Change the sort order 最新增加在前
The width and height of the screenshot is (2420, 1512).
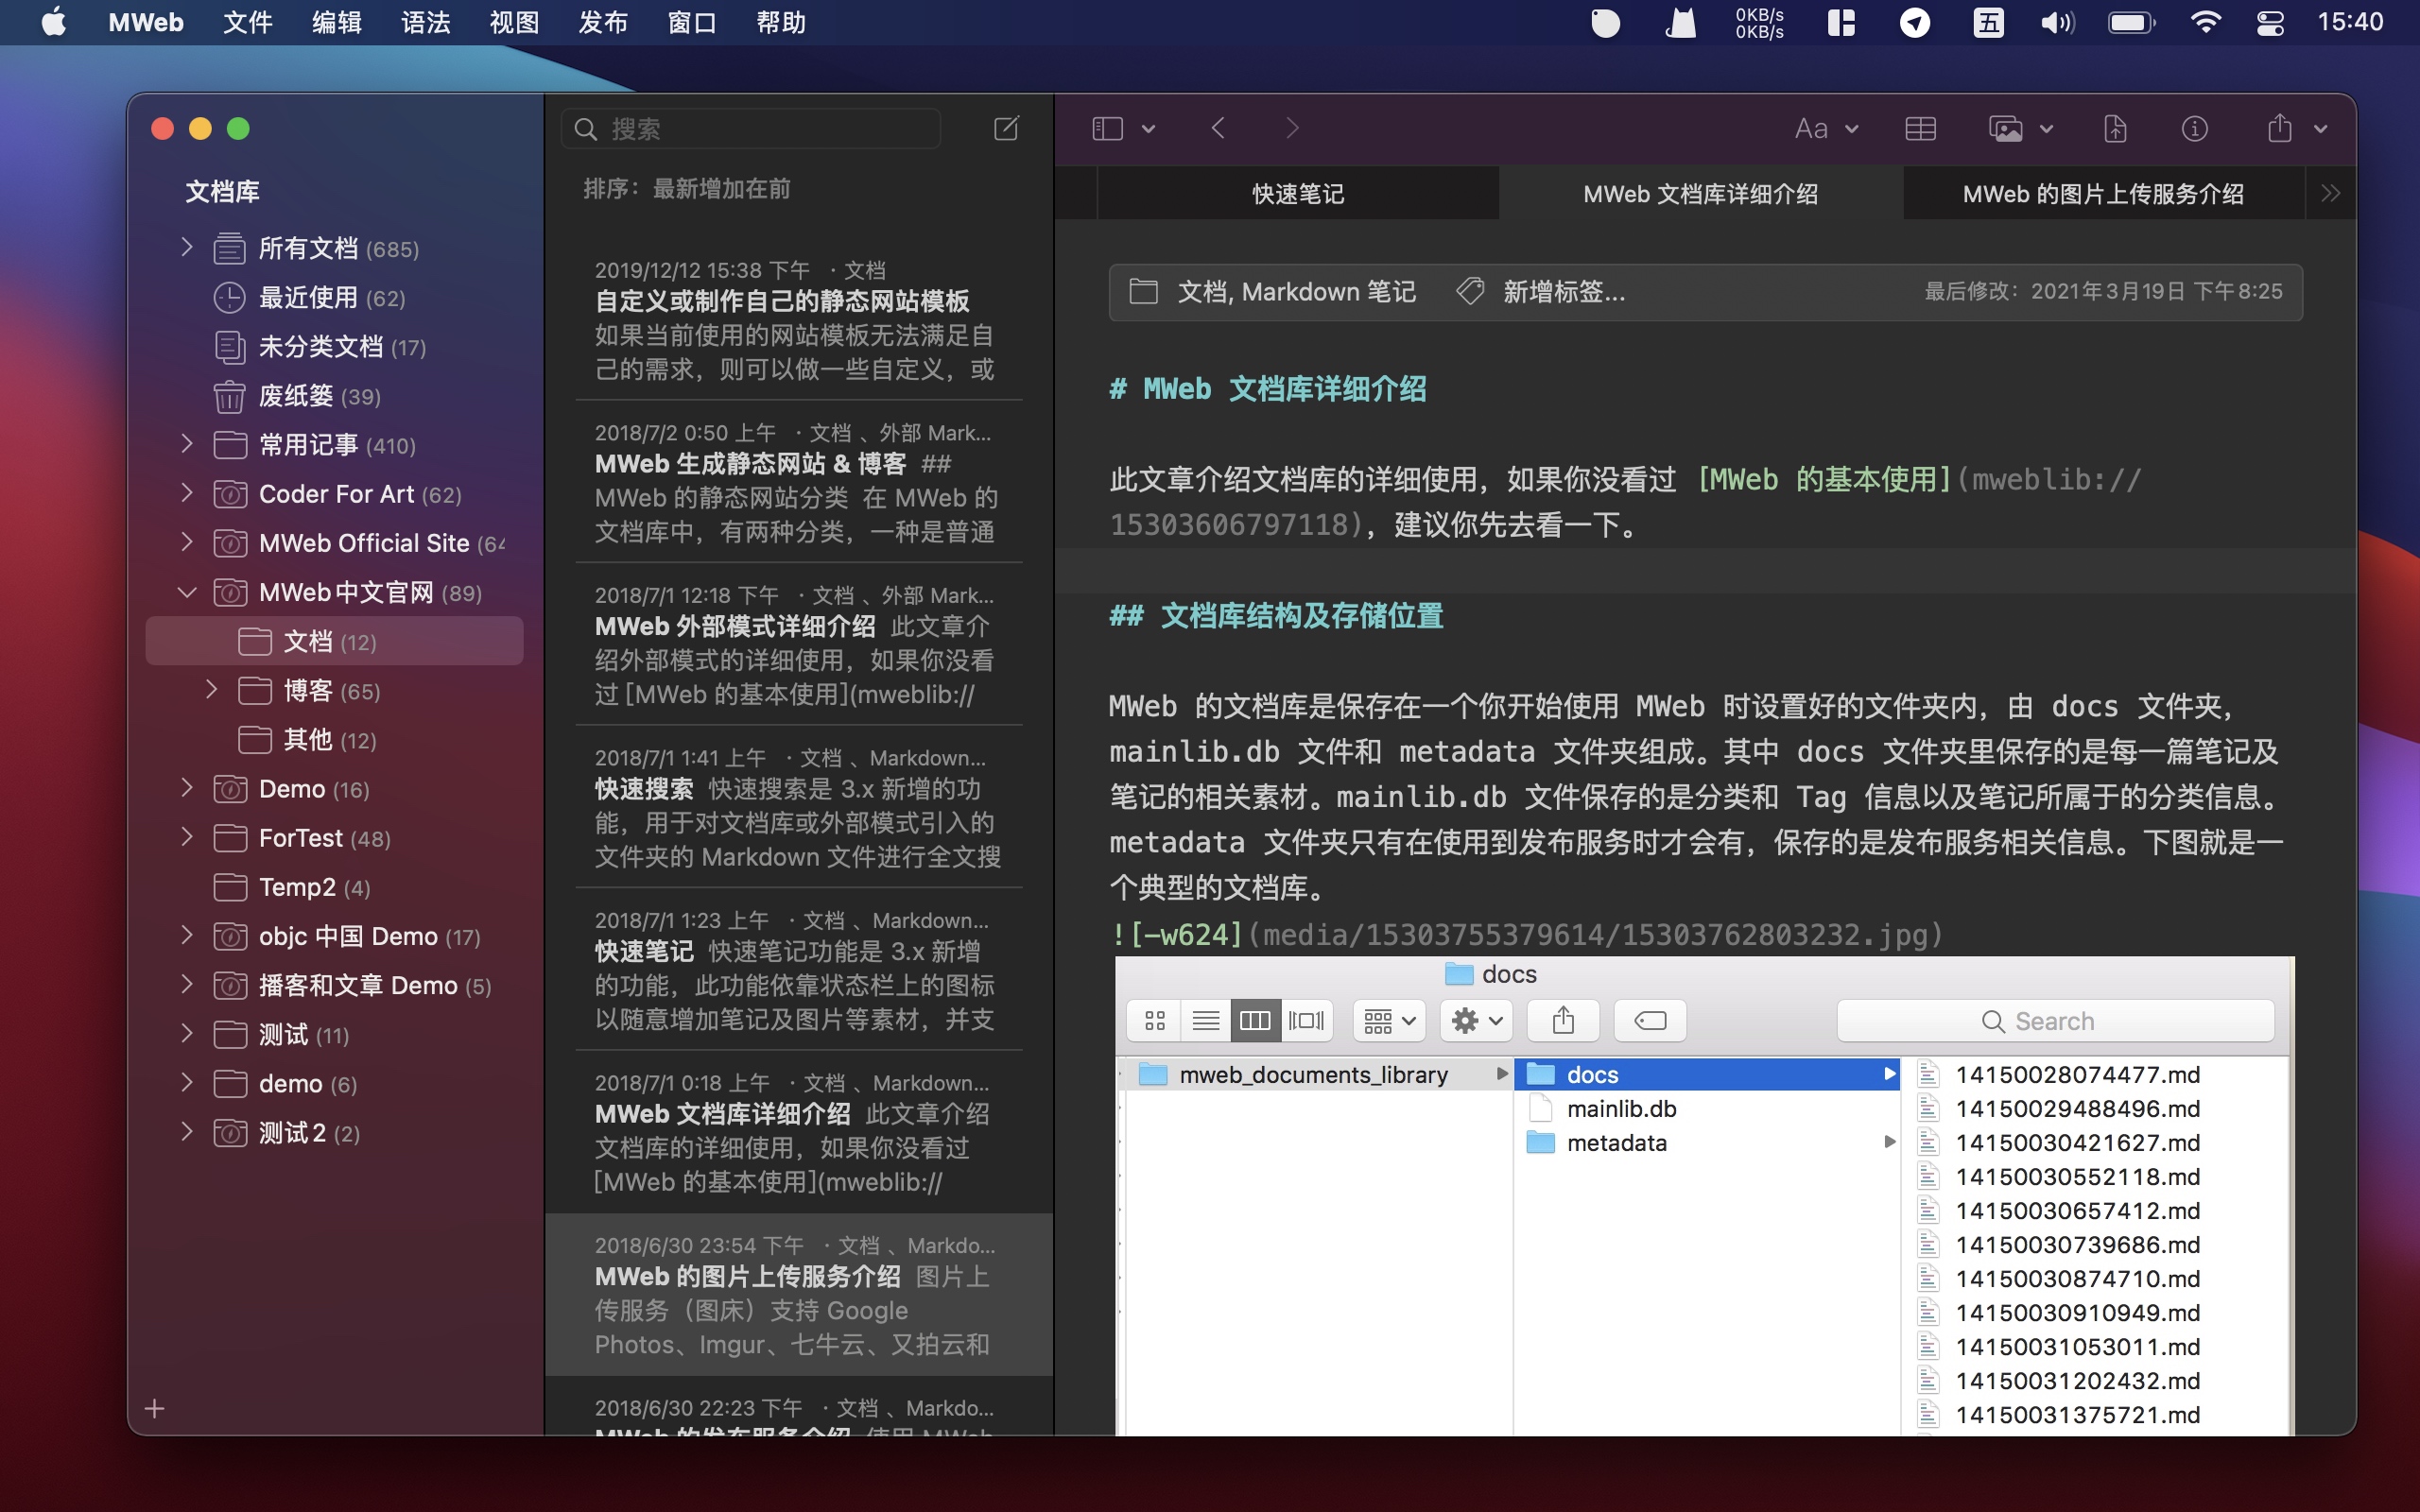(720, 189)
